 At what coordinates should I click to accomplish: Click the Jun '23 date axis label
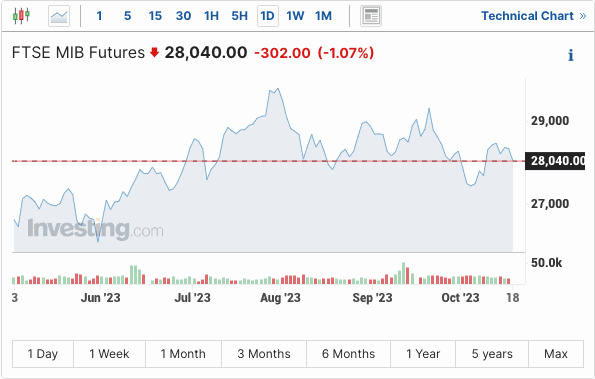click(100, 298)
